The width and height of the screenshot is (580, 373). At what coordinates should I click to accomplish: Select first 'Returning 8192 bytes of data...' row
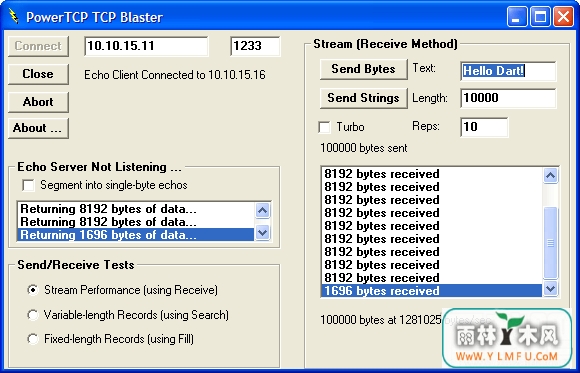click(136, 209)
